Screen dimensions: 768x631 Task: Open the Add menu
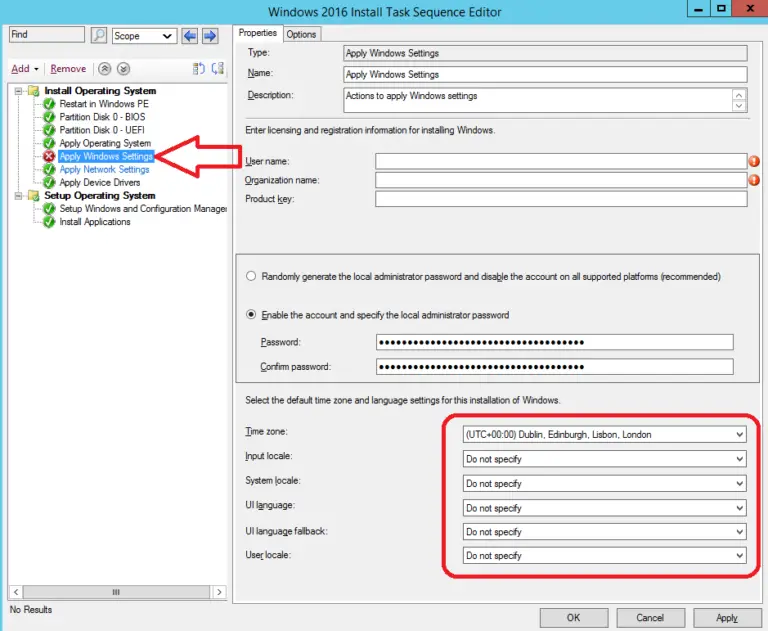point(24,69)
